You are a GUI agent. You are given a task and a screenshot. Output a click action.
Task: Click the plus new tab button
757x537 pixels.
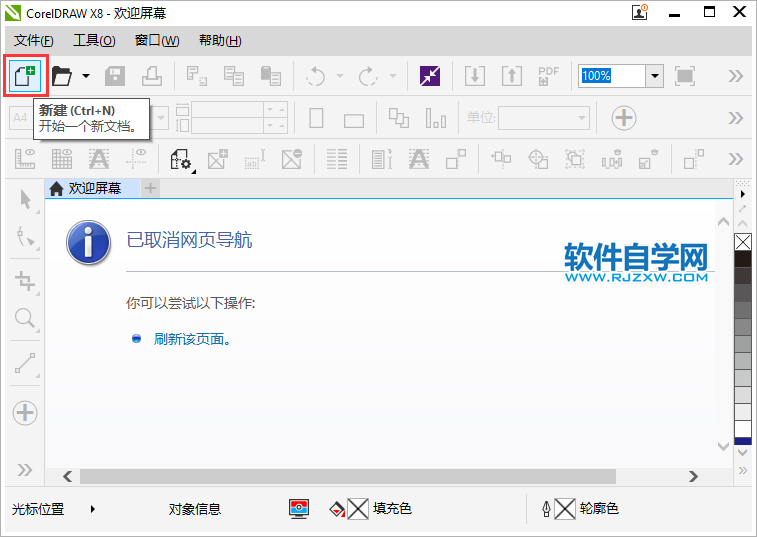click(151, 188)
